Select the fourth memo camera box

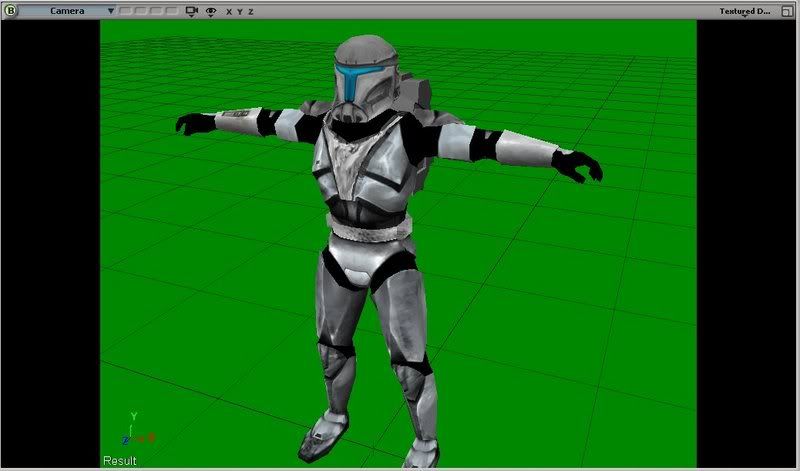172,11
